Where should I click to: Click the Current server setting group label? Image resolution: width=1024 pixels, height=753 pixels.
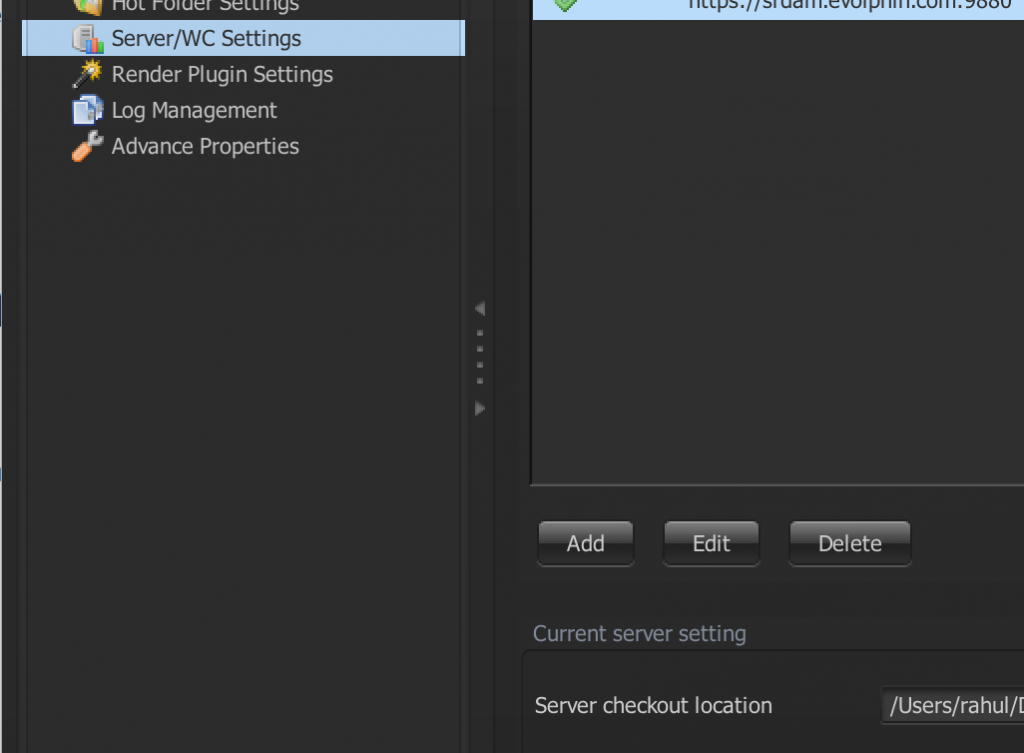coord(639,633)
